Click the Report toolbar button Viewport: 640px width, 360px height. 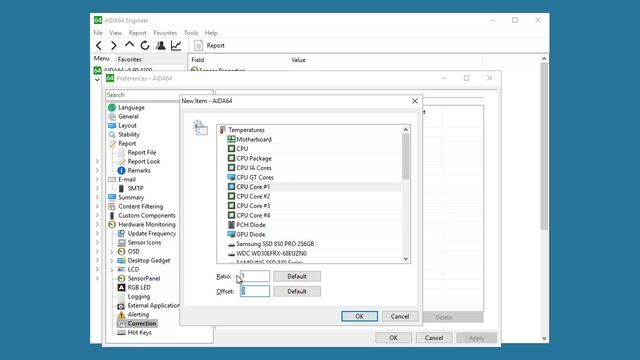pos(209,46)
